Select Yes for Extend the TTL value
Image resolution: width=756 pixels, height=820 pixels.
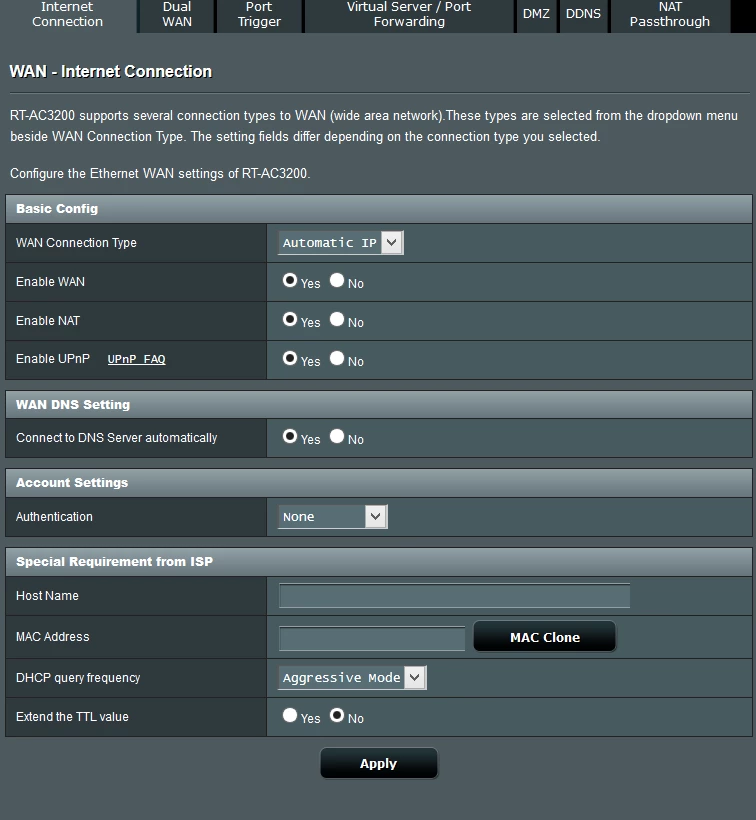point(290,715)
